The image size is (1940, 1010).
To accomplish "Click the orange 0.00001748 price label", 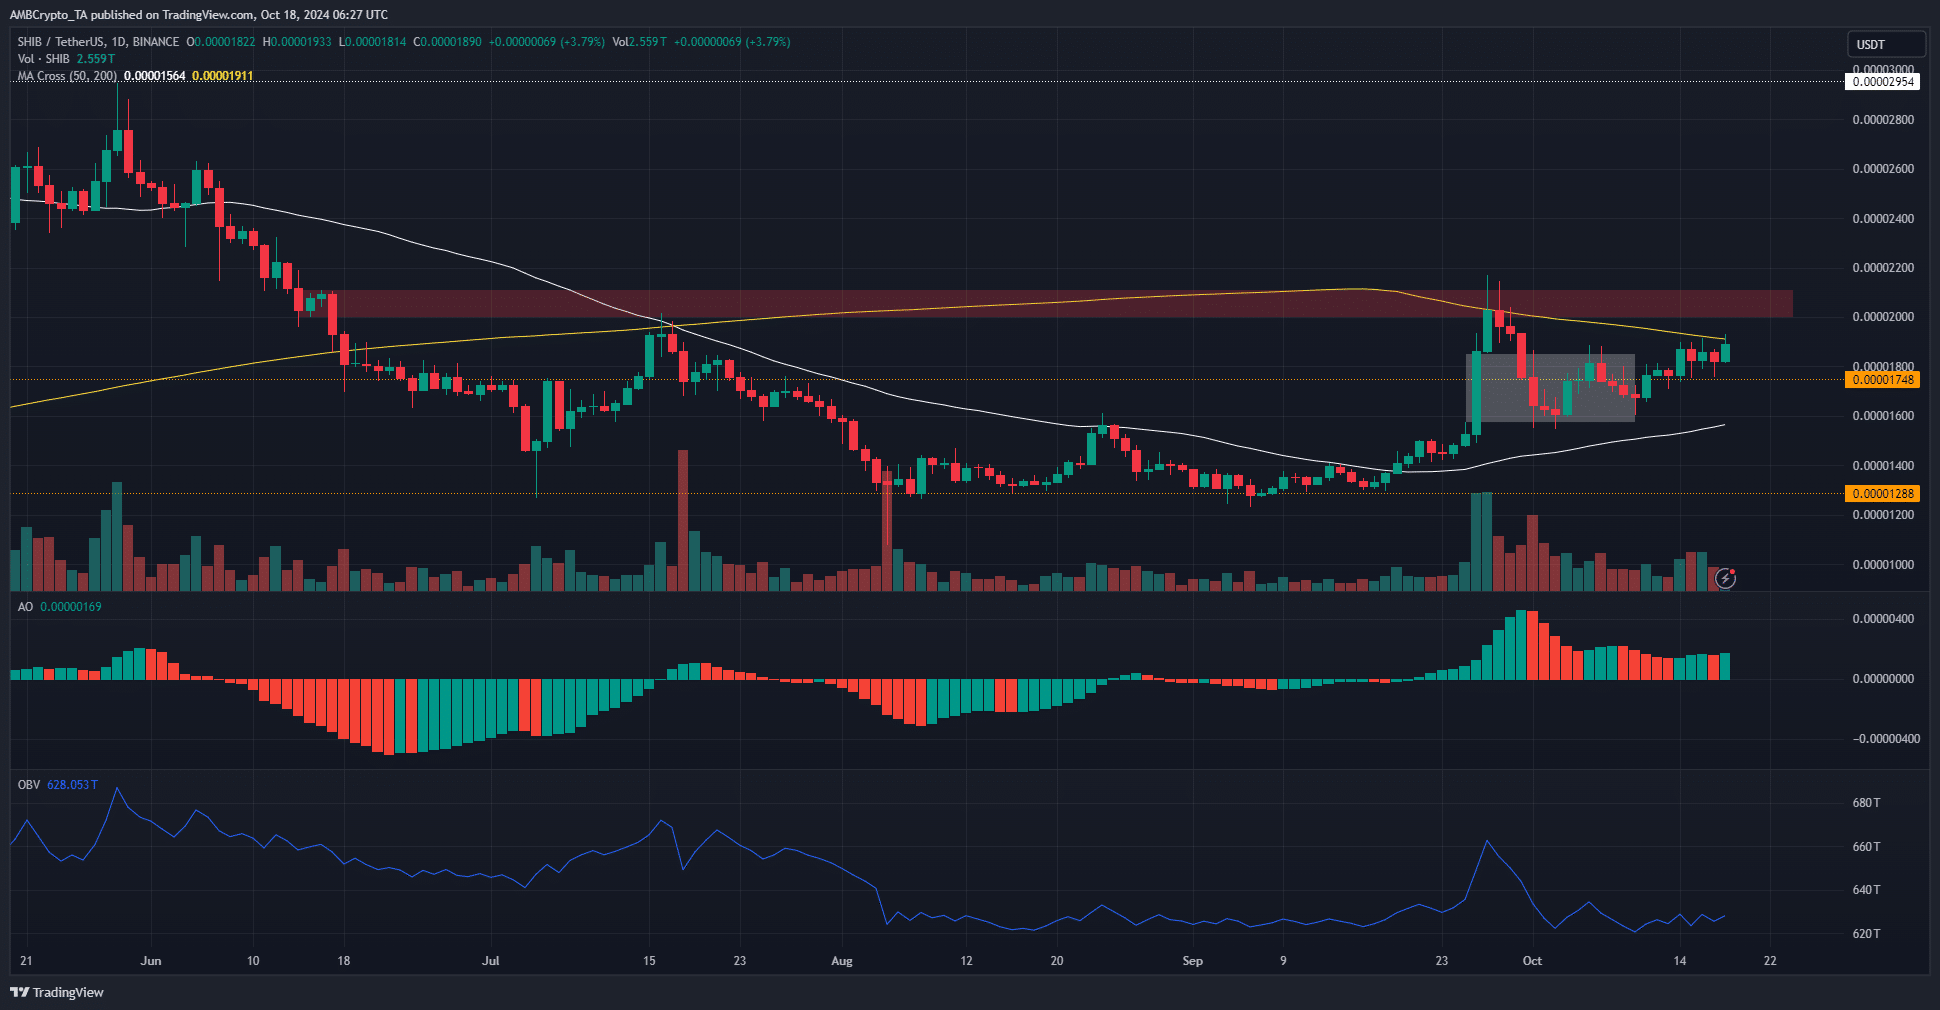I will pos(1883,379).
